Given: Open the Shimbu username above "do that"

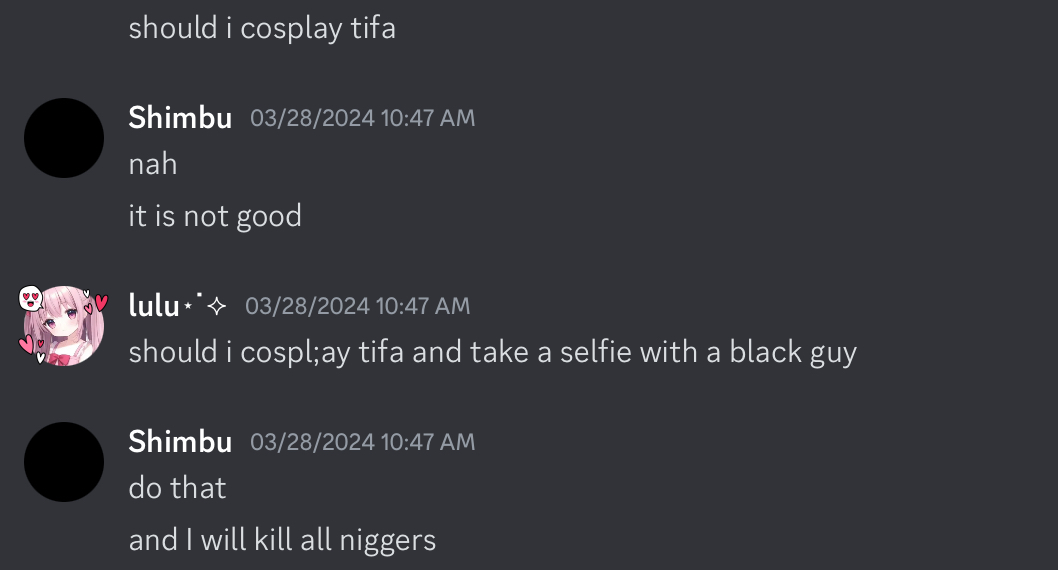Looking at the screenshot, I should tap(180, 442).
